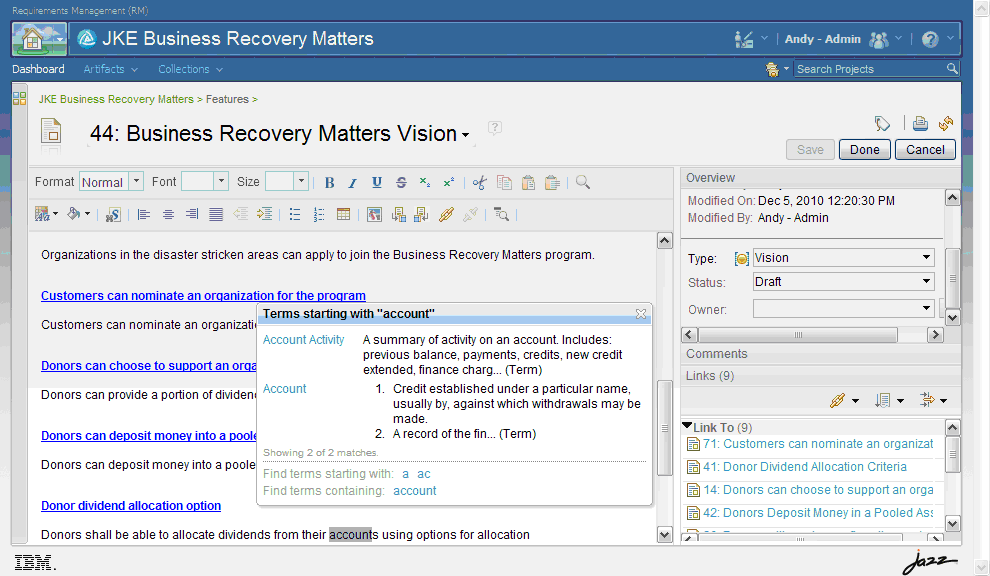The width and height of the screenshot is (990, 576).
Task: Click the editor vertical scrollbar thumb
Action: pos(664,428)
